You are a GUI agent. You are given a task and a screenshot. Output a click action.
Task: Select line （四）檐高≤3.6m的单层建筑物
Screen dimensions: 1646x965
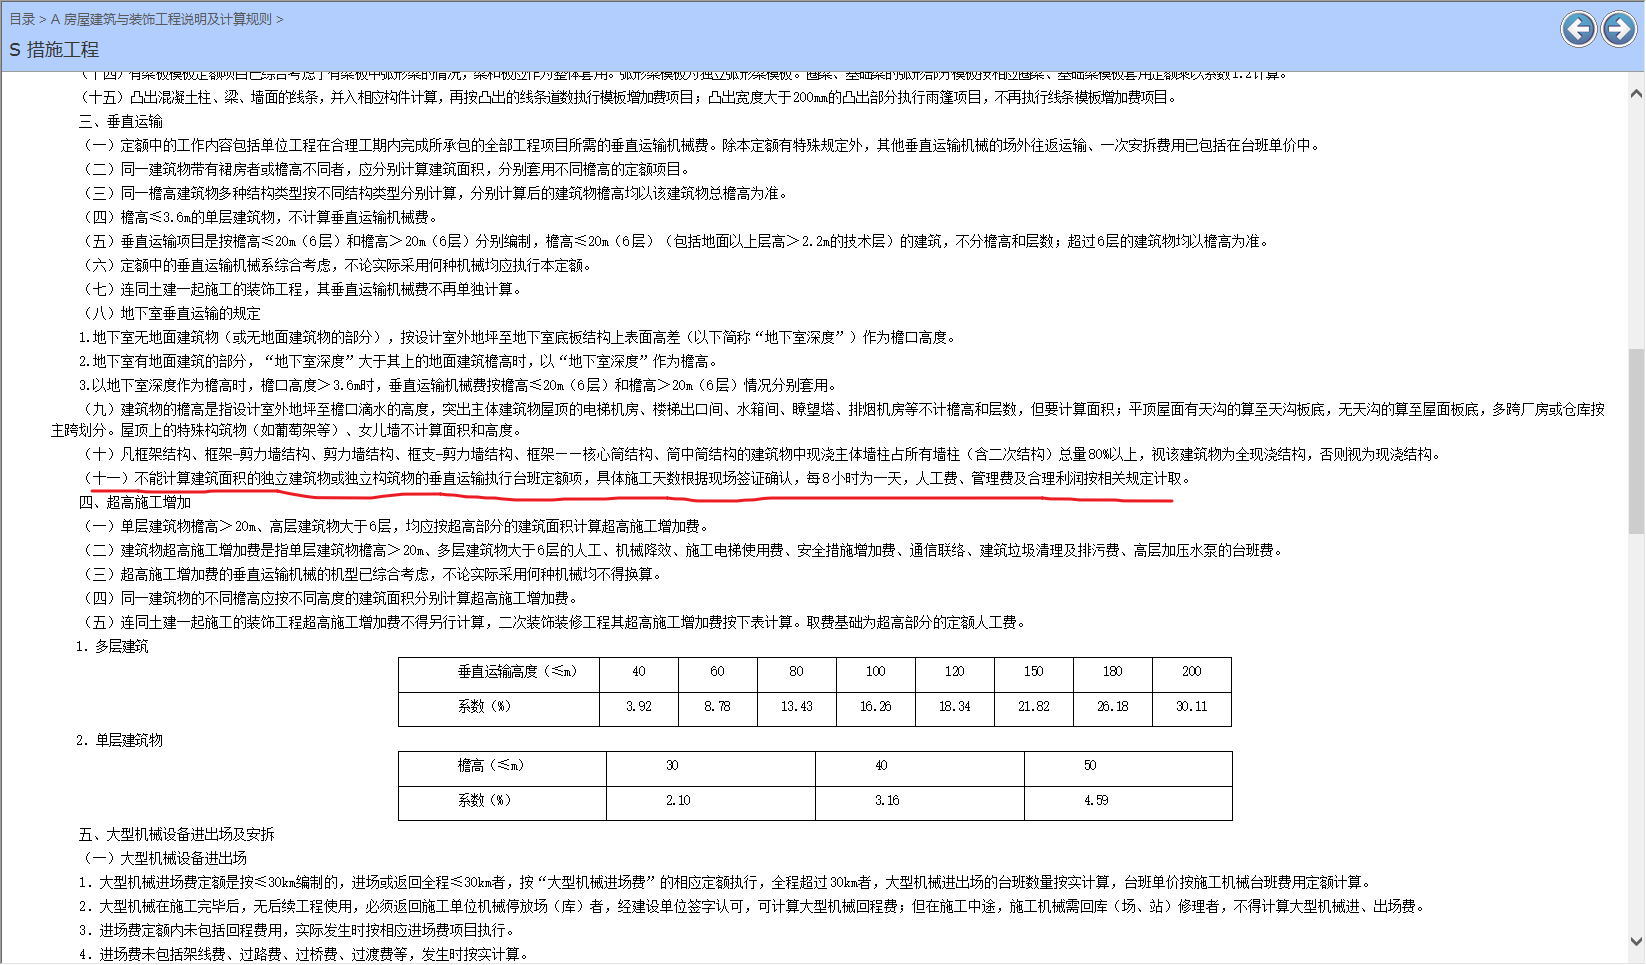[x=258, y=217]
